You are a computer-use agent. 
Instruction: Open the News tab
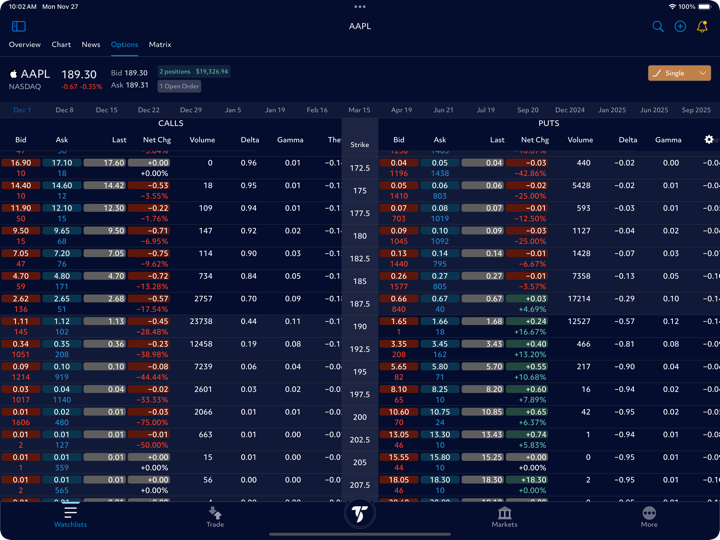point(91,45)
